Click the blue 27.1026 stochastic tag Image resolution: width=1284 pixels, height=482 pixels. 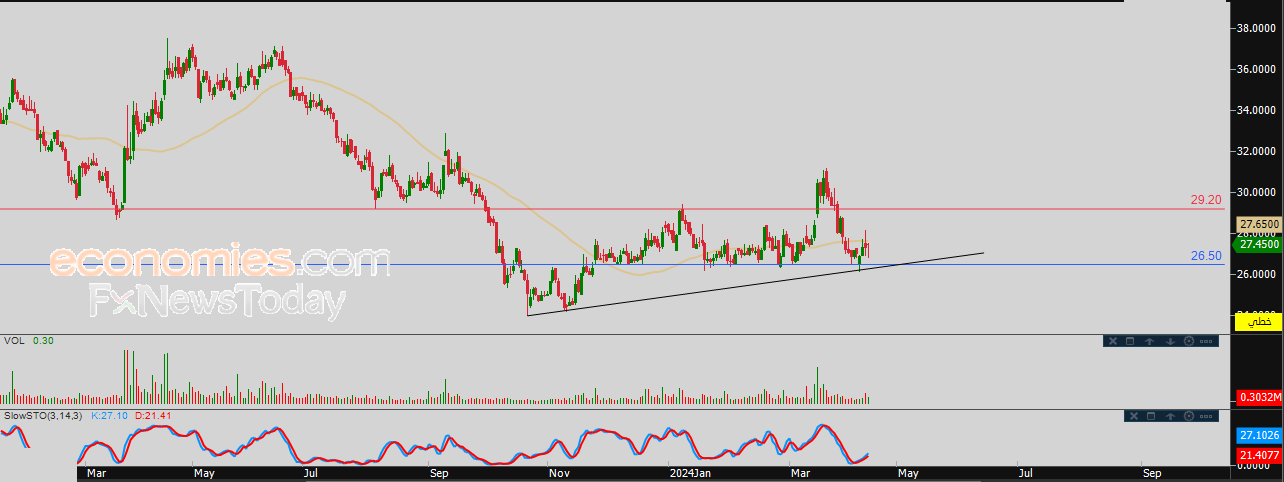[x=1259, y=436]
